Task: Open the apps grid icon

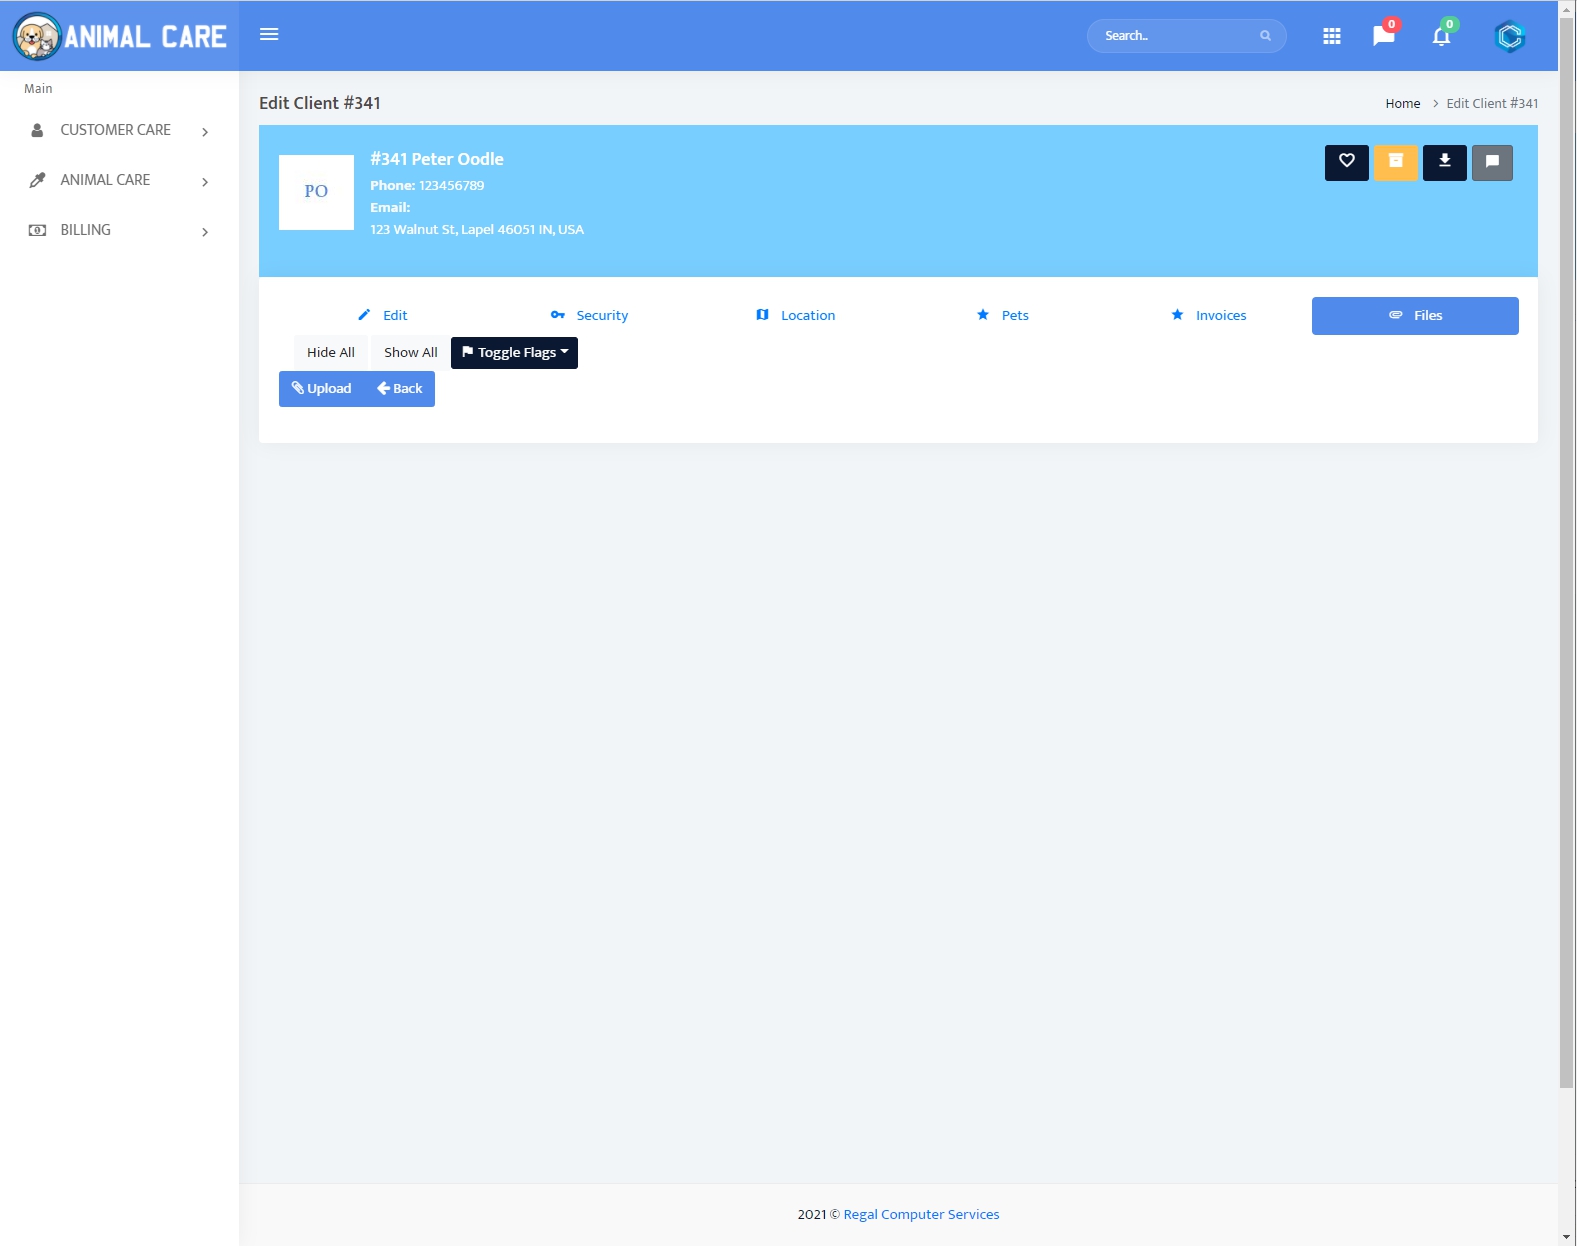Action: click(1331, 36)
